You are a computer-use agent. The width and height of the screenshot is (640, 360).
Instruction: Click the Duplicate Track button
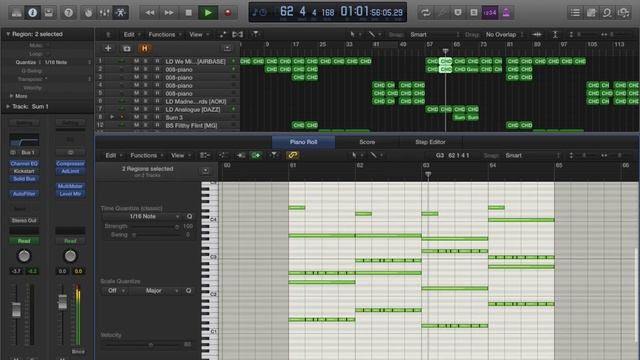127,48
